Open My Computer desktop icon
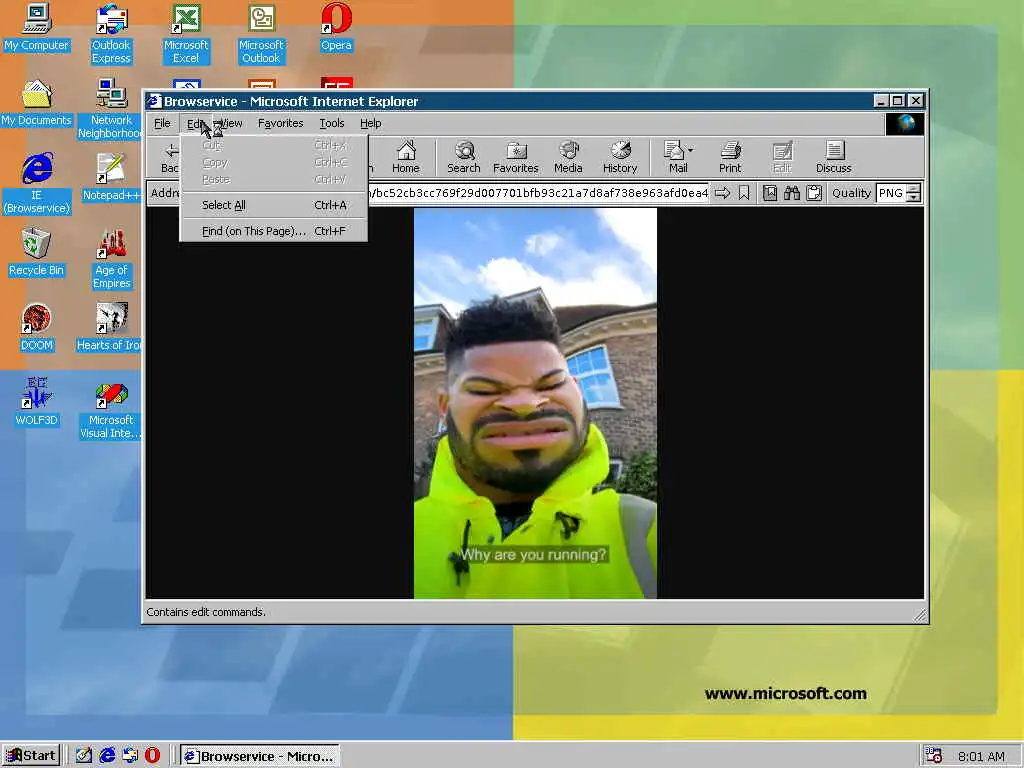This screenshot has height=768, width=1024. point(37,27)
